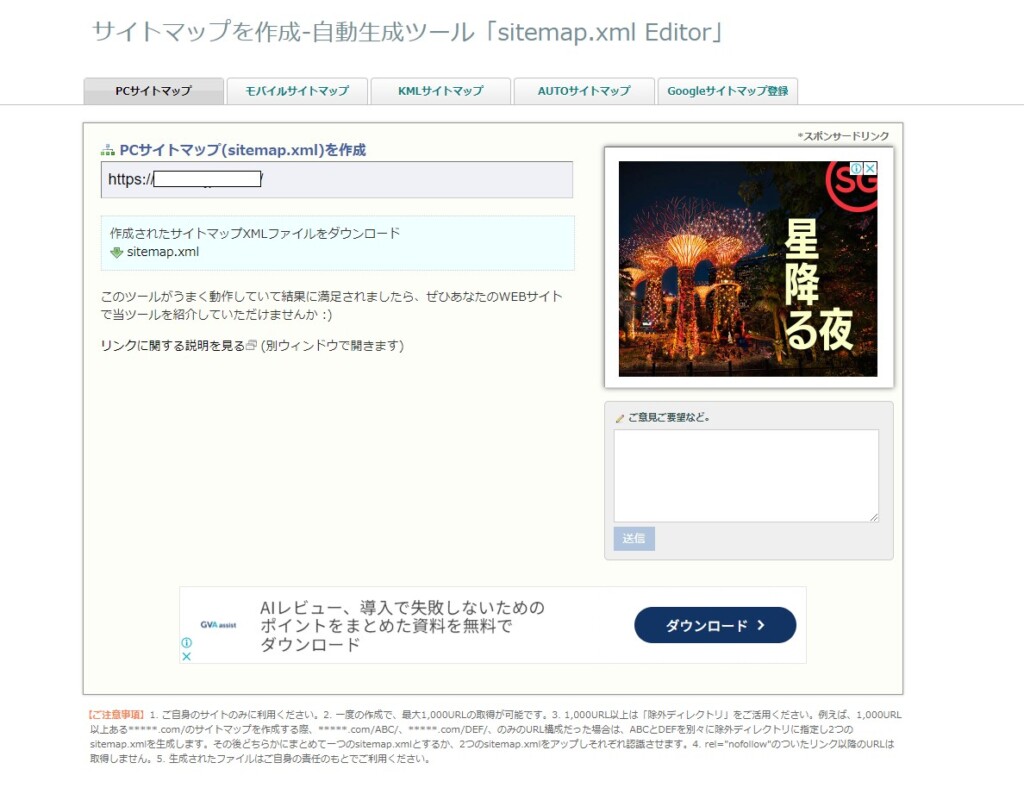Viewport: 1024px width, 794px height.
Task: Click the blue ダウンロード button in the ad
Action: pos(715,625)
